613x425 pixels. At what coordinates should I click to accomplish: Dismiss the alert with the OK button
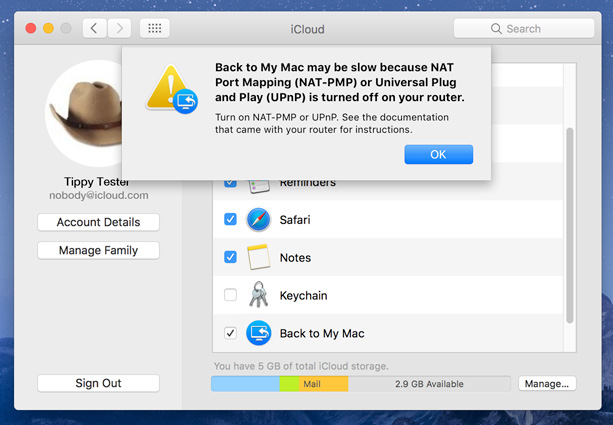point(439,154)
